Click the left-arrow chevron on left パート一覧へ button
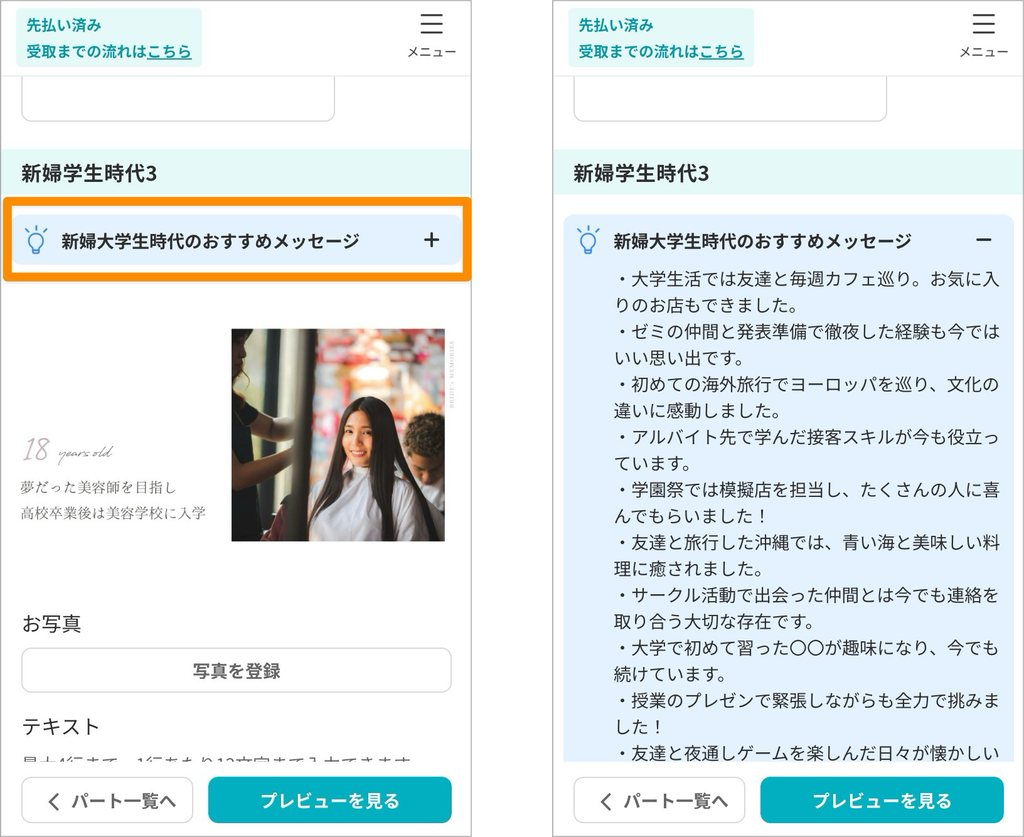1024x837 pixels. point(54,801)
